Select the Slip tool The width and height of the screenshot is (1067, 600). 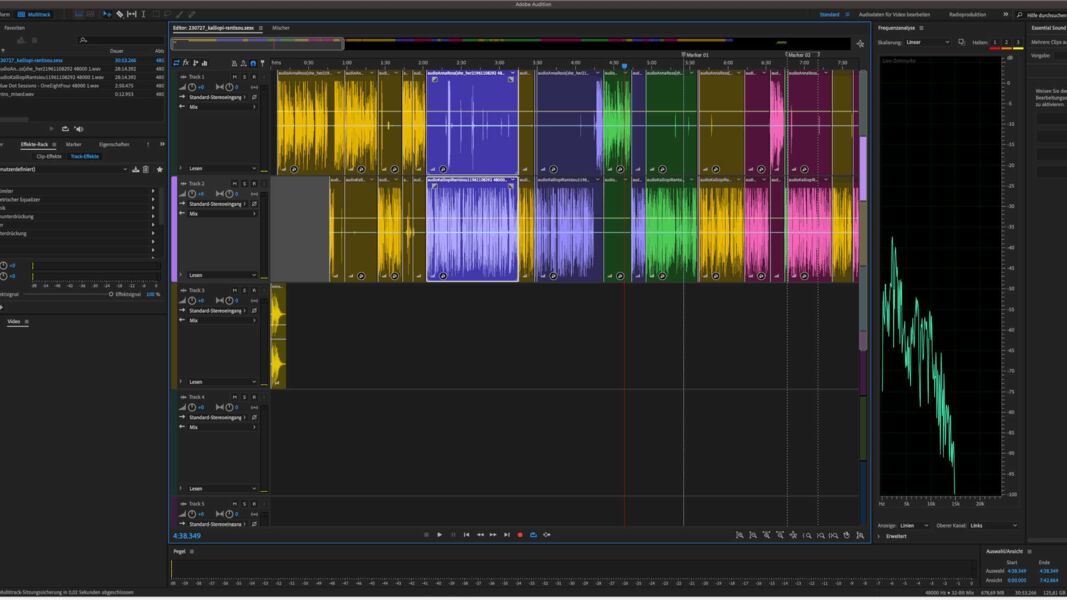(x=132, y=14)
